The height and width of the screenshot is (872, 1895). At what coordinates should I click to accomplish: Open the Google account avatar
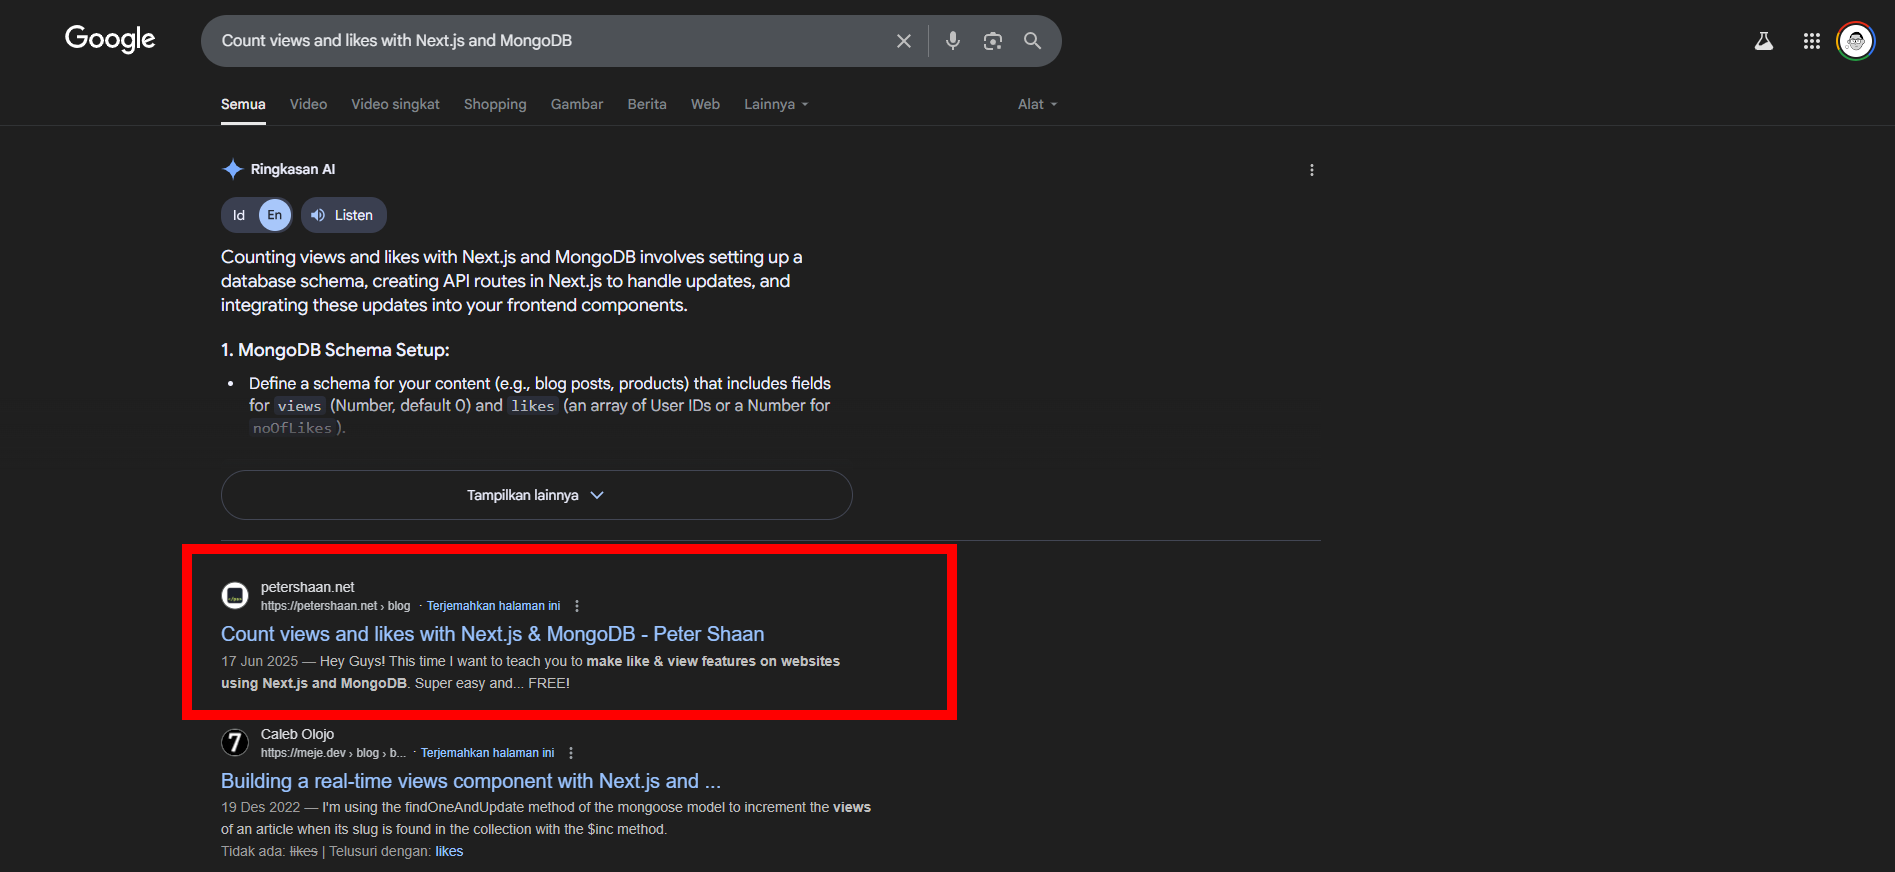click(1856, 41)
